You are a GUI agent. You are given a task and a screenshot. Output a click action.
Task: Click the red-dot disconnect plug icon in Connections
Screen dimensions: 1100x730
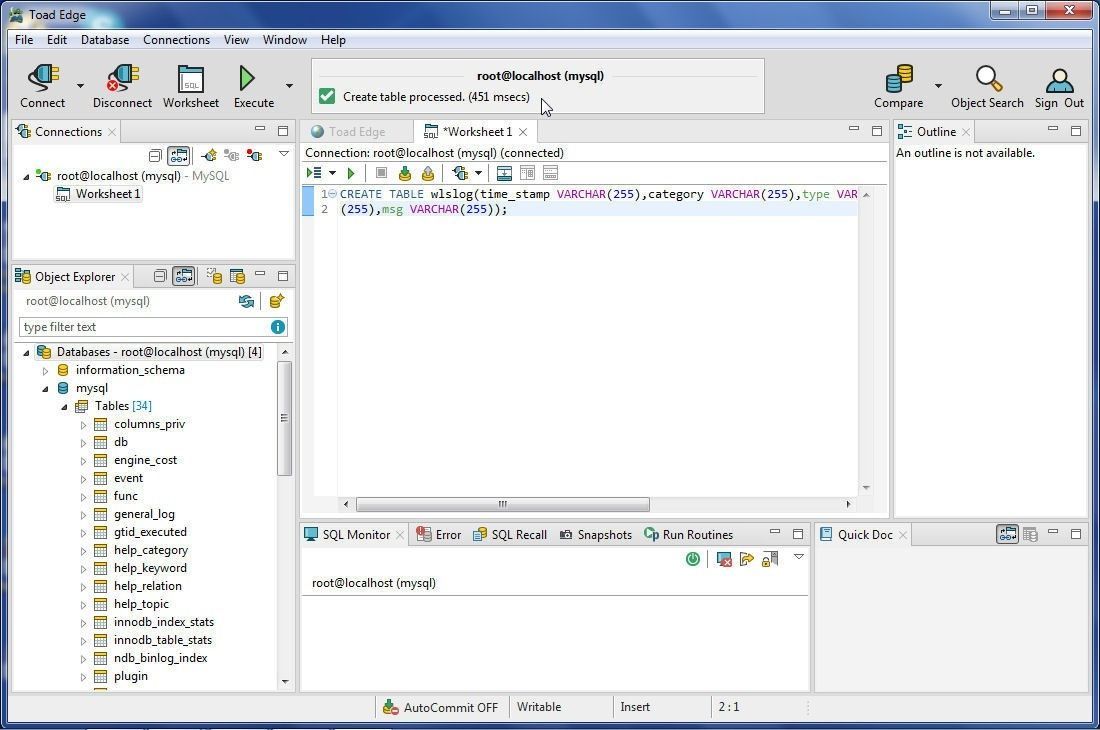click(x=254, y=155)
